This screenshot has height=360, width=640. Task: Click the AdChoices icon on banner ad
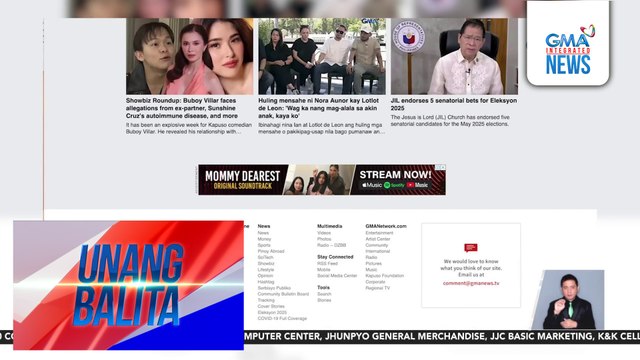[x=440, y=167]
